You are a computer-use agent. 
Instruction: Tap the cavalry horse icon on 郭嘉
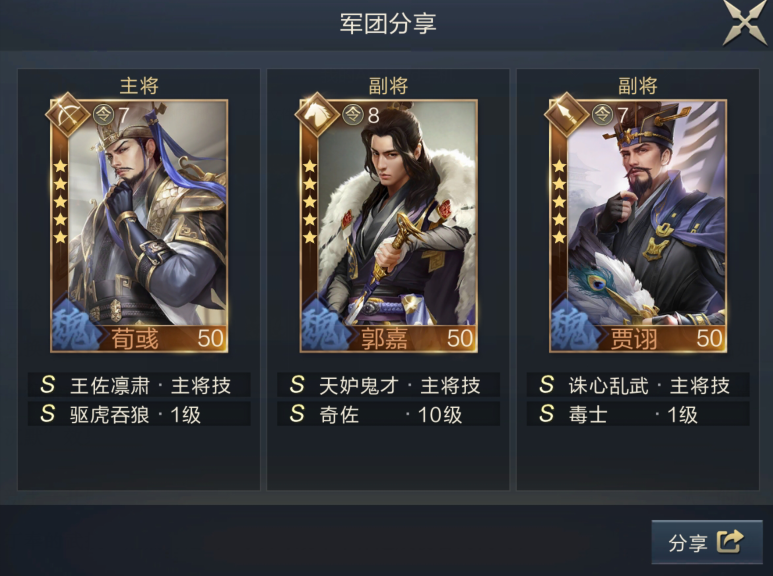316,114
